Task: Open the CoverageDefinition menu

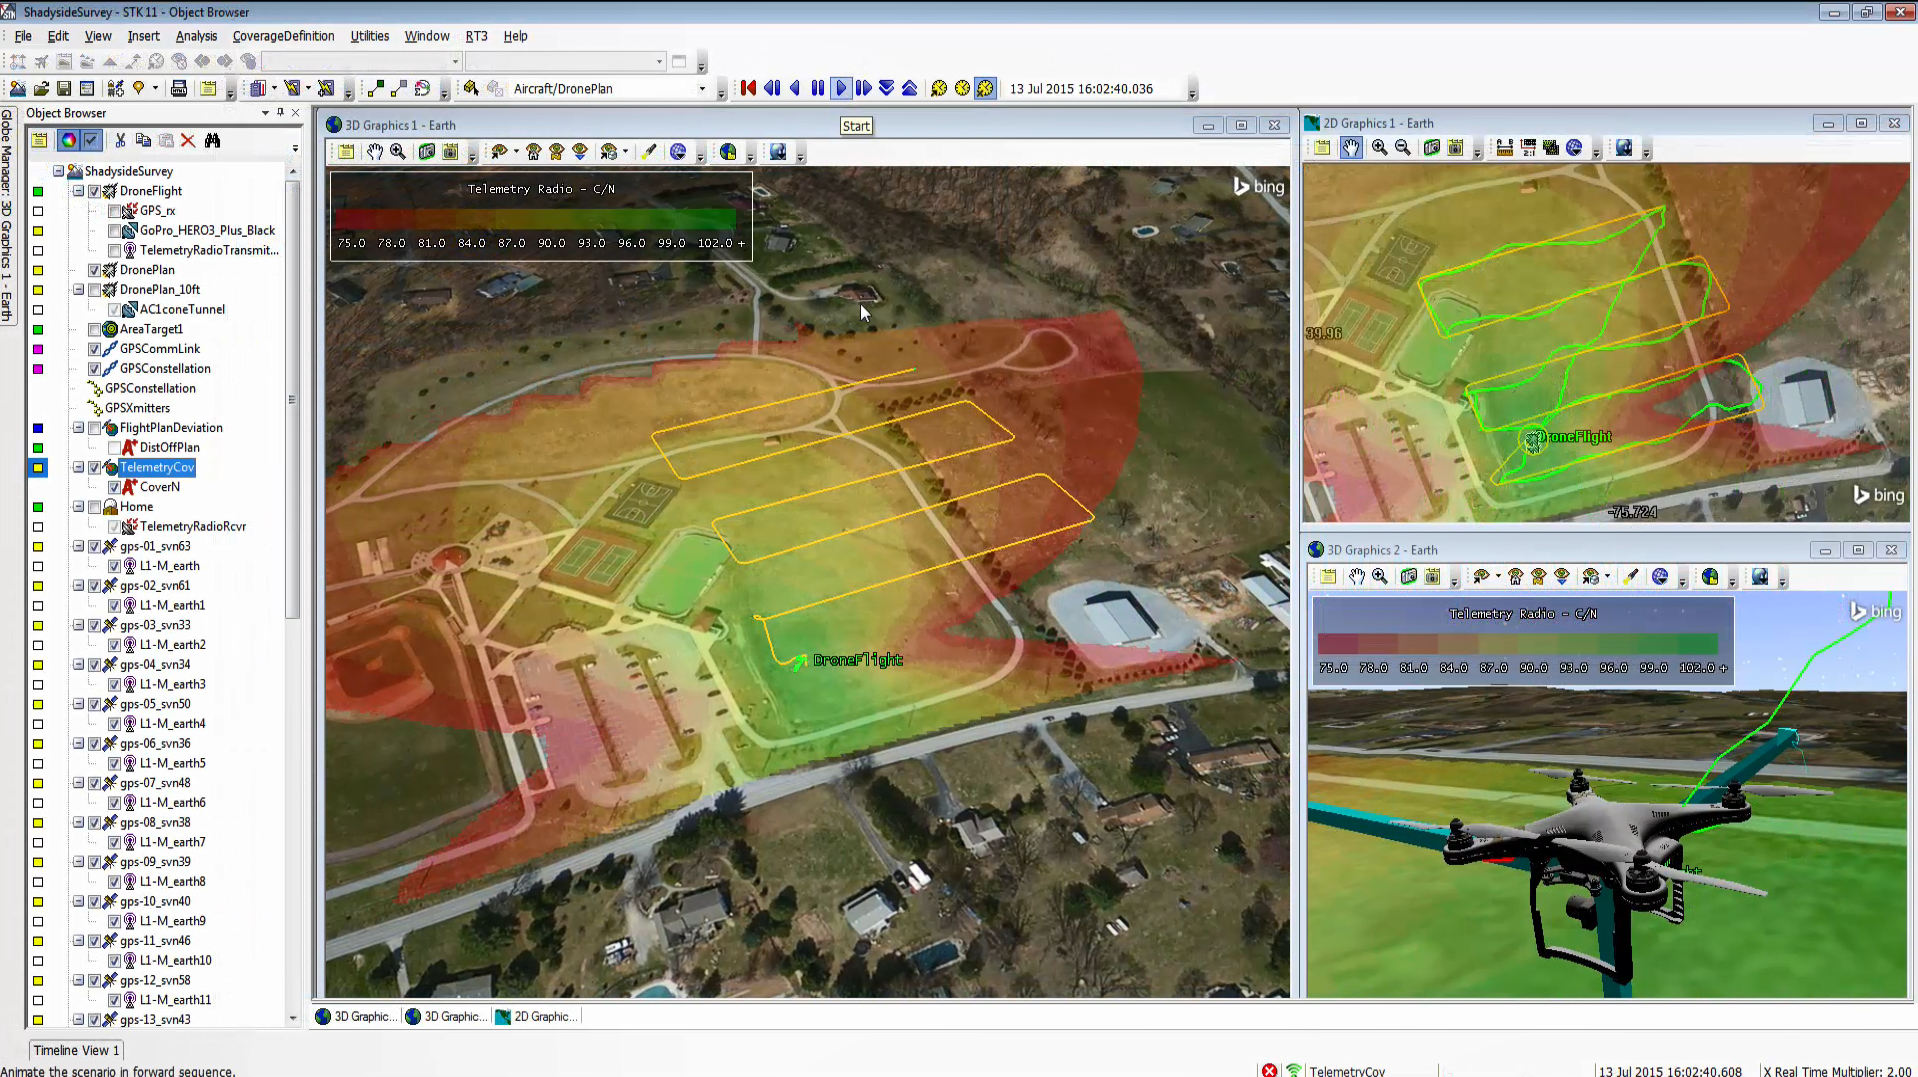Action: (283, 36)
